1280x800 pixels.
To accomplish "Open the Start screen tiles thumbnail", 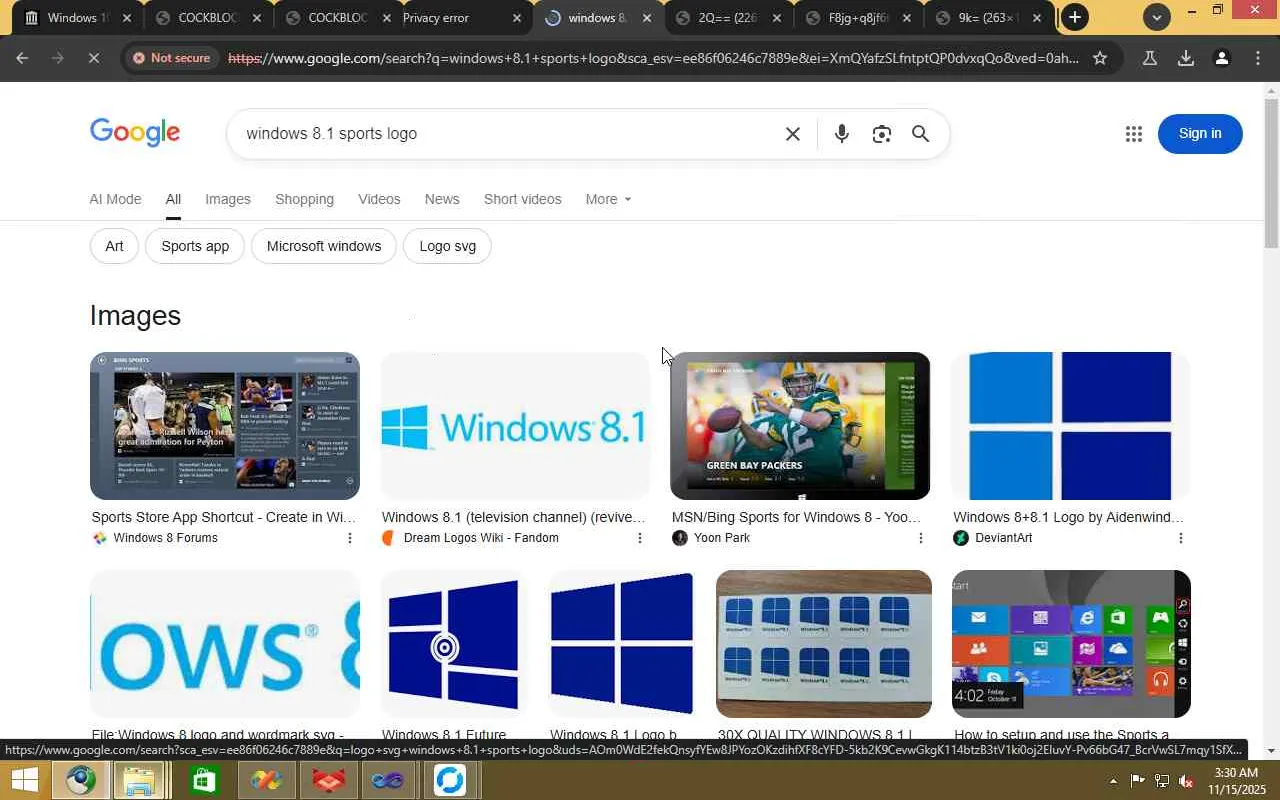I will pos(1071,644).
